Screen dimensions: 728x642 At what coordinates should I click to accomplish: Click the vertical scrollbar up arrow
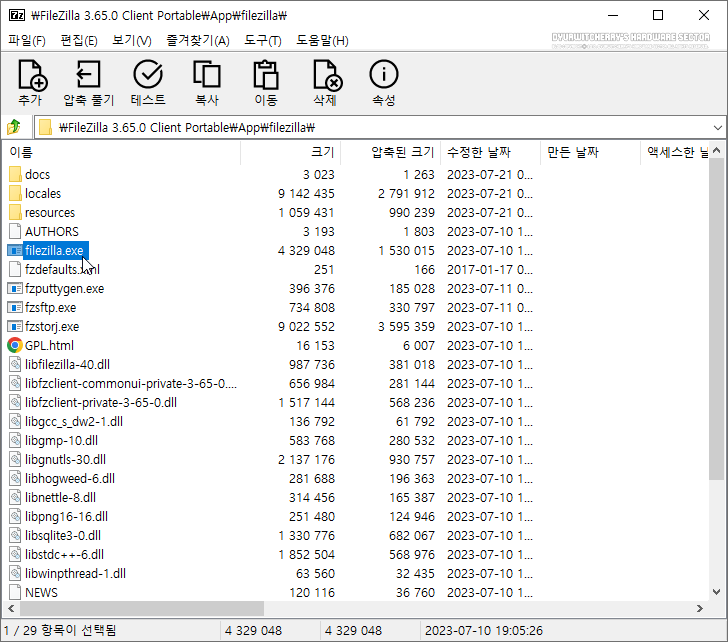[x=716, y=150]
